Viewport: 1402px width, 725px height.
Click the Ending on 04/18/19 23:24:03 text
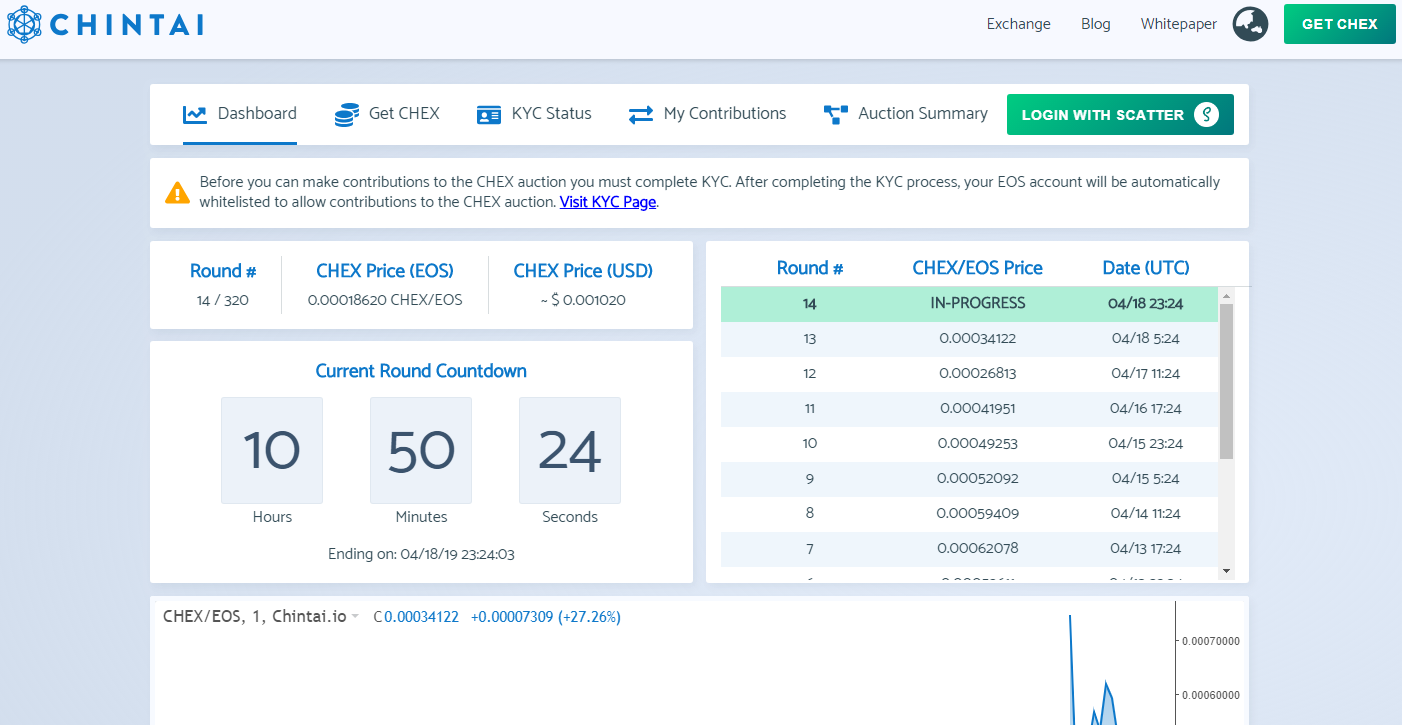421,554
